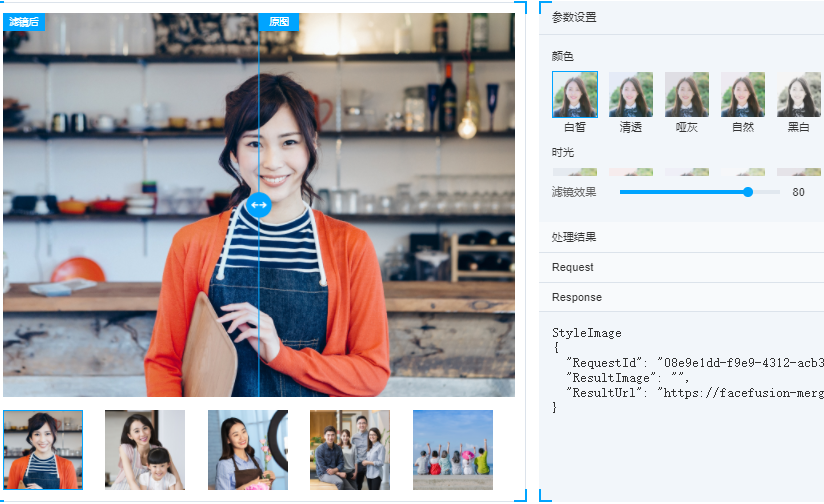Click the 颜色 section label
The height and width of the screenshot is (504, 824).
coord(562,56)
